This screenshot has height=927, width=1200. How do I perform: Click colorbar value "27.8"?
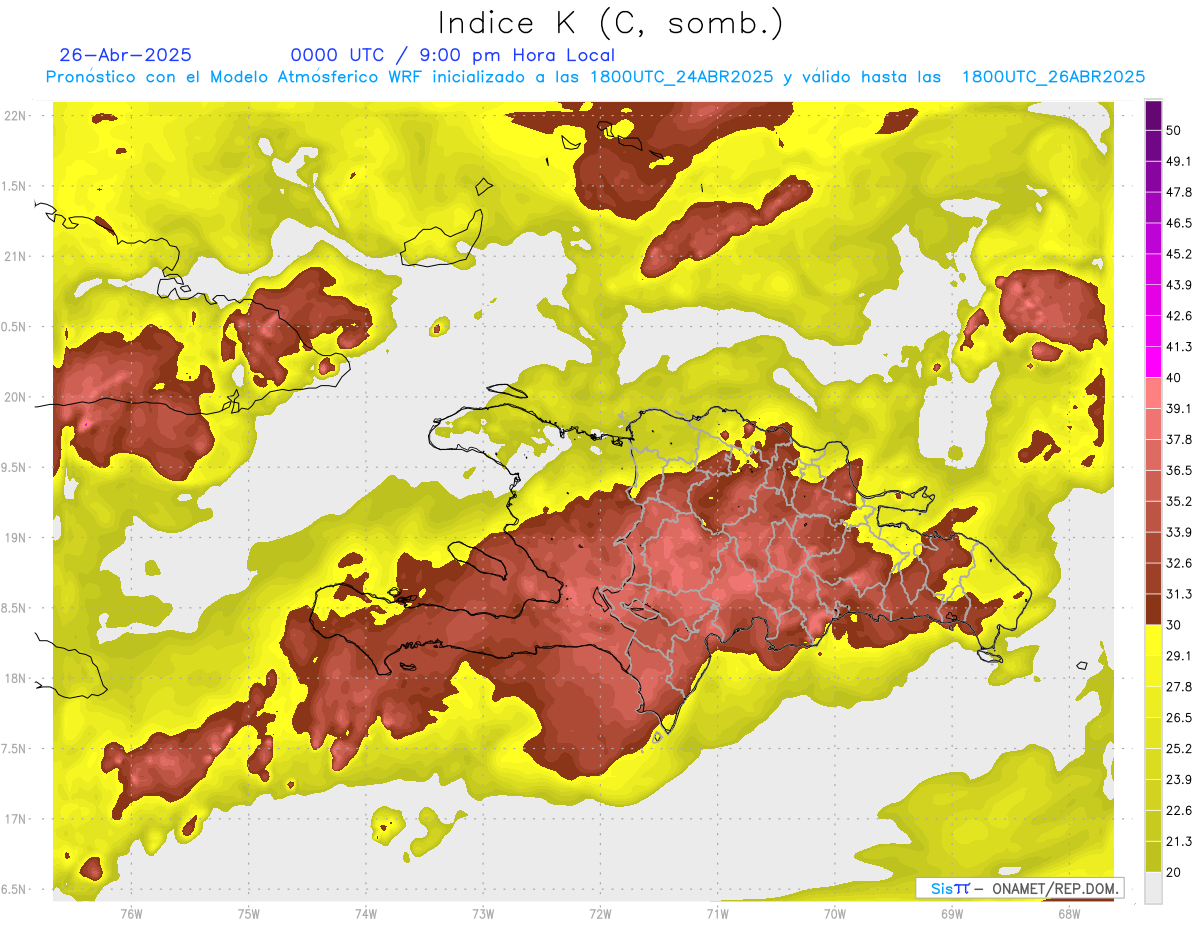[1179, 687]
